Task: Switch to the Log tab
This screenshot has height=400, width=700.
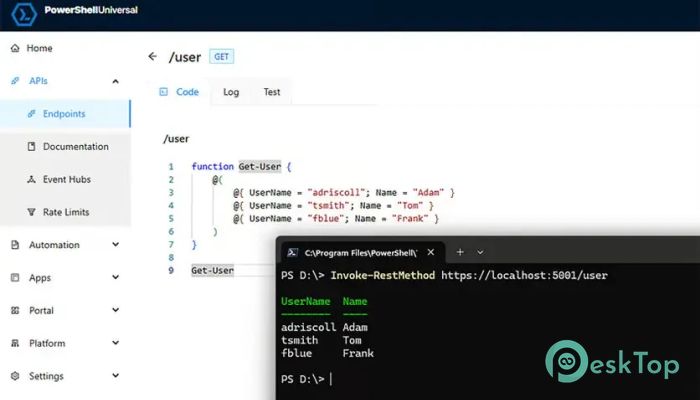Action: tap(231, 92)
